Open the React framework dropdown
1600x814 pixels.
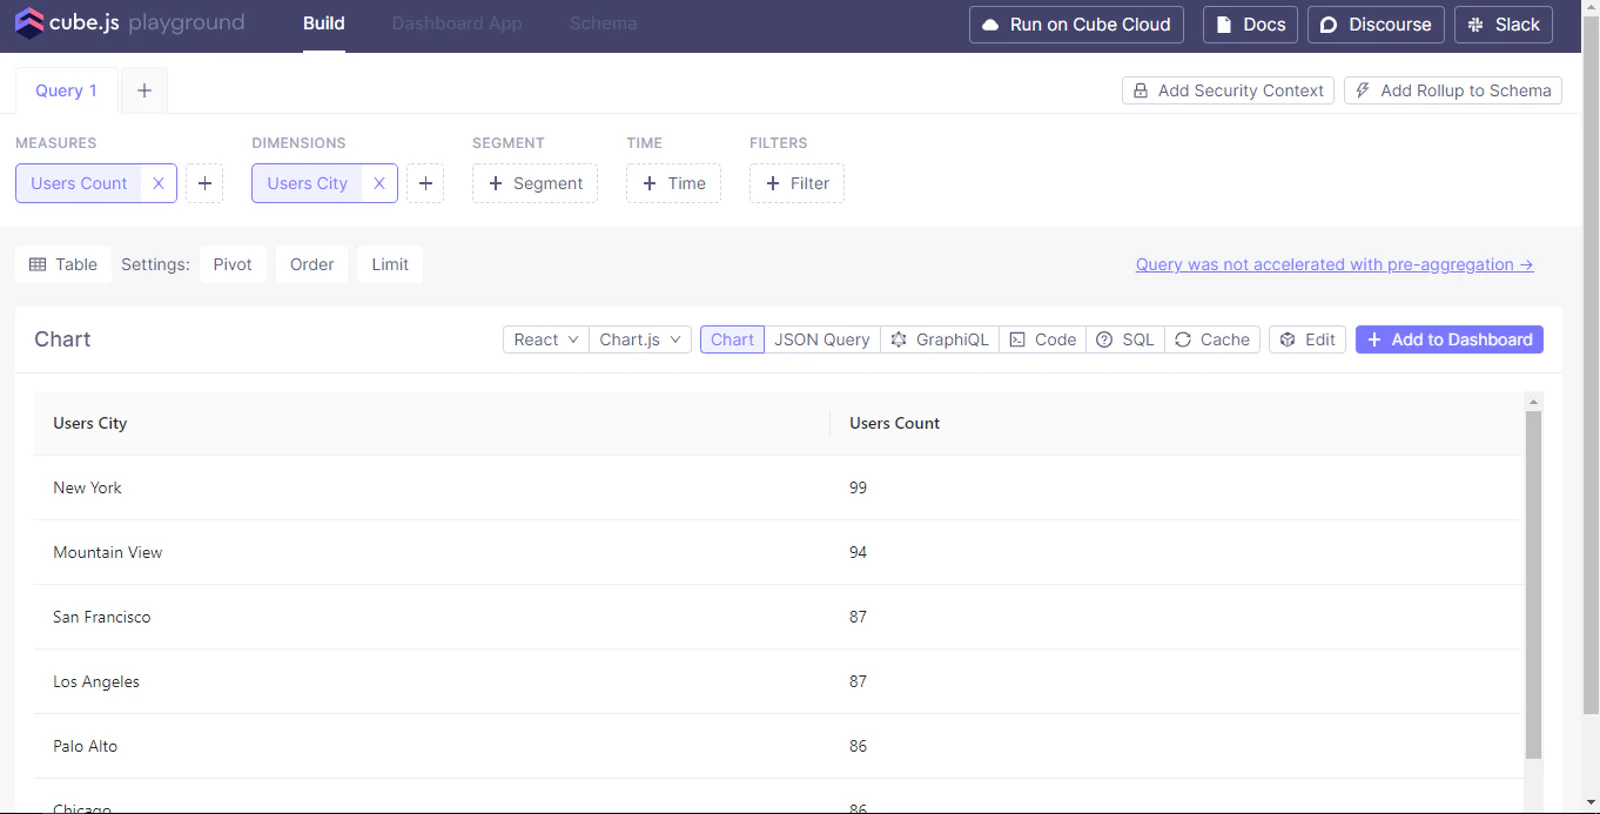click(x=546, y=339)
